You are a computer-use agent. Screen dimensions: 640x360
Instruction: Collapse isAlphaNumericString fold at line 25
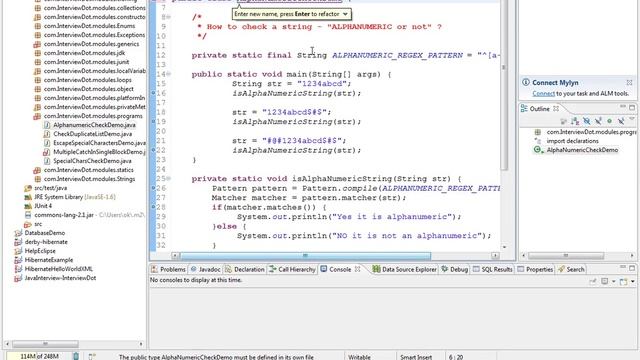168,179
